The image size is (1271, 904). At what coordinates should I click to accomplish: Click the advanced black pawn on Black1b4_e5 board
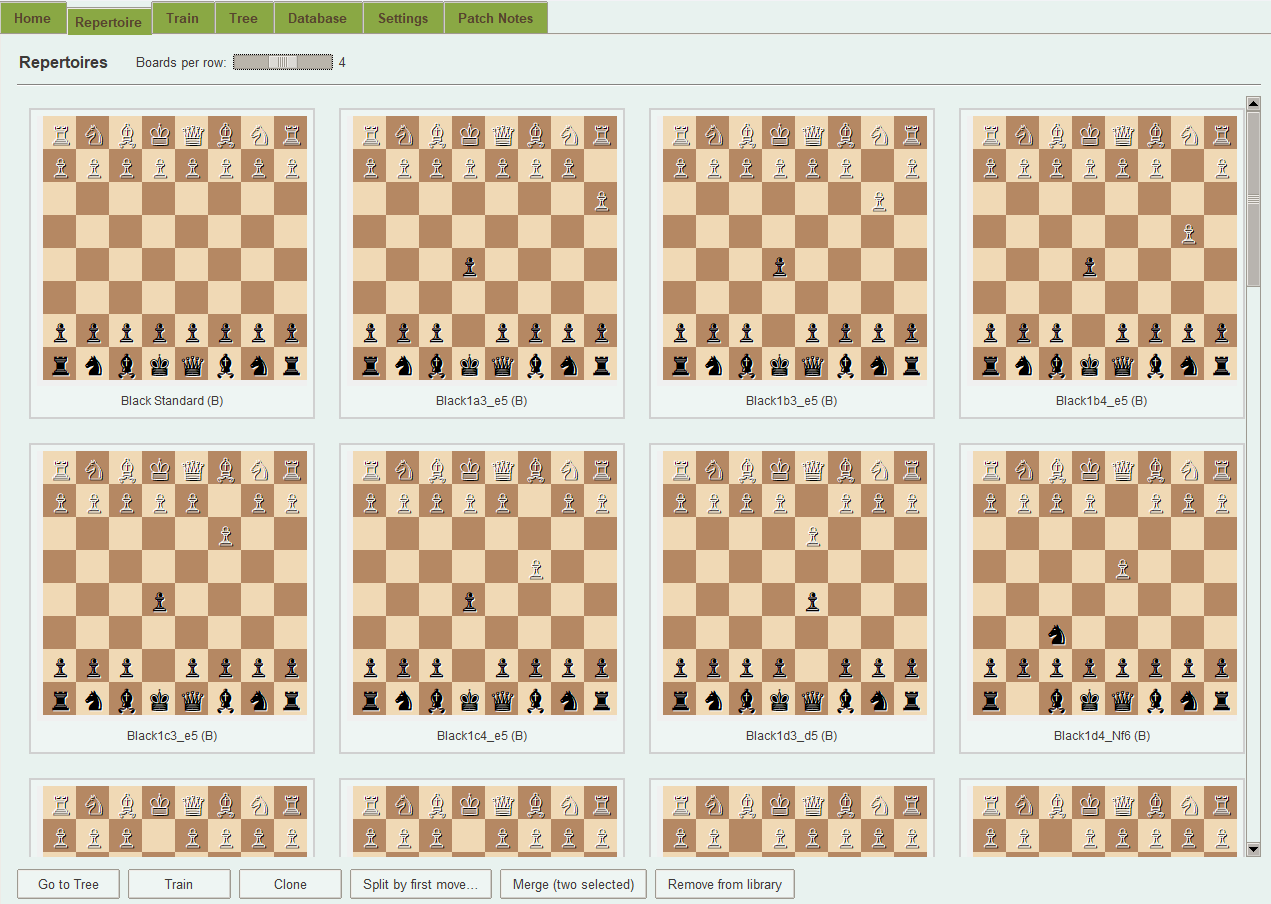click(x=1089, y=265)
